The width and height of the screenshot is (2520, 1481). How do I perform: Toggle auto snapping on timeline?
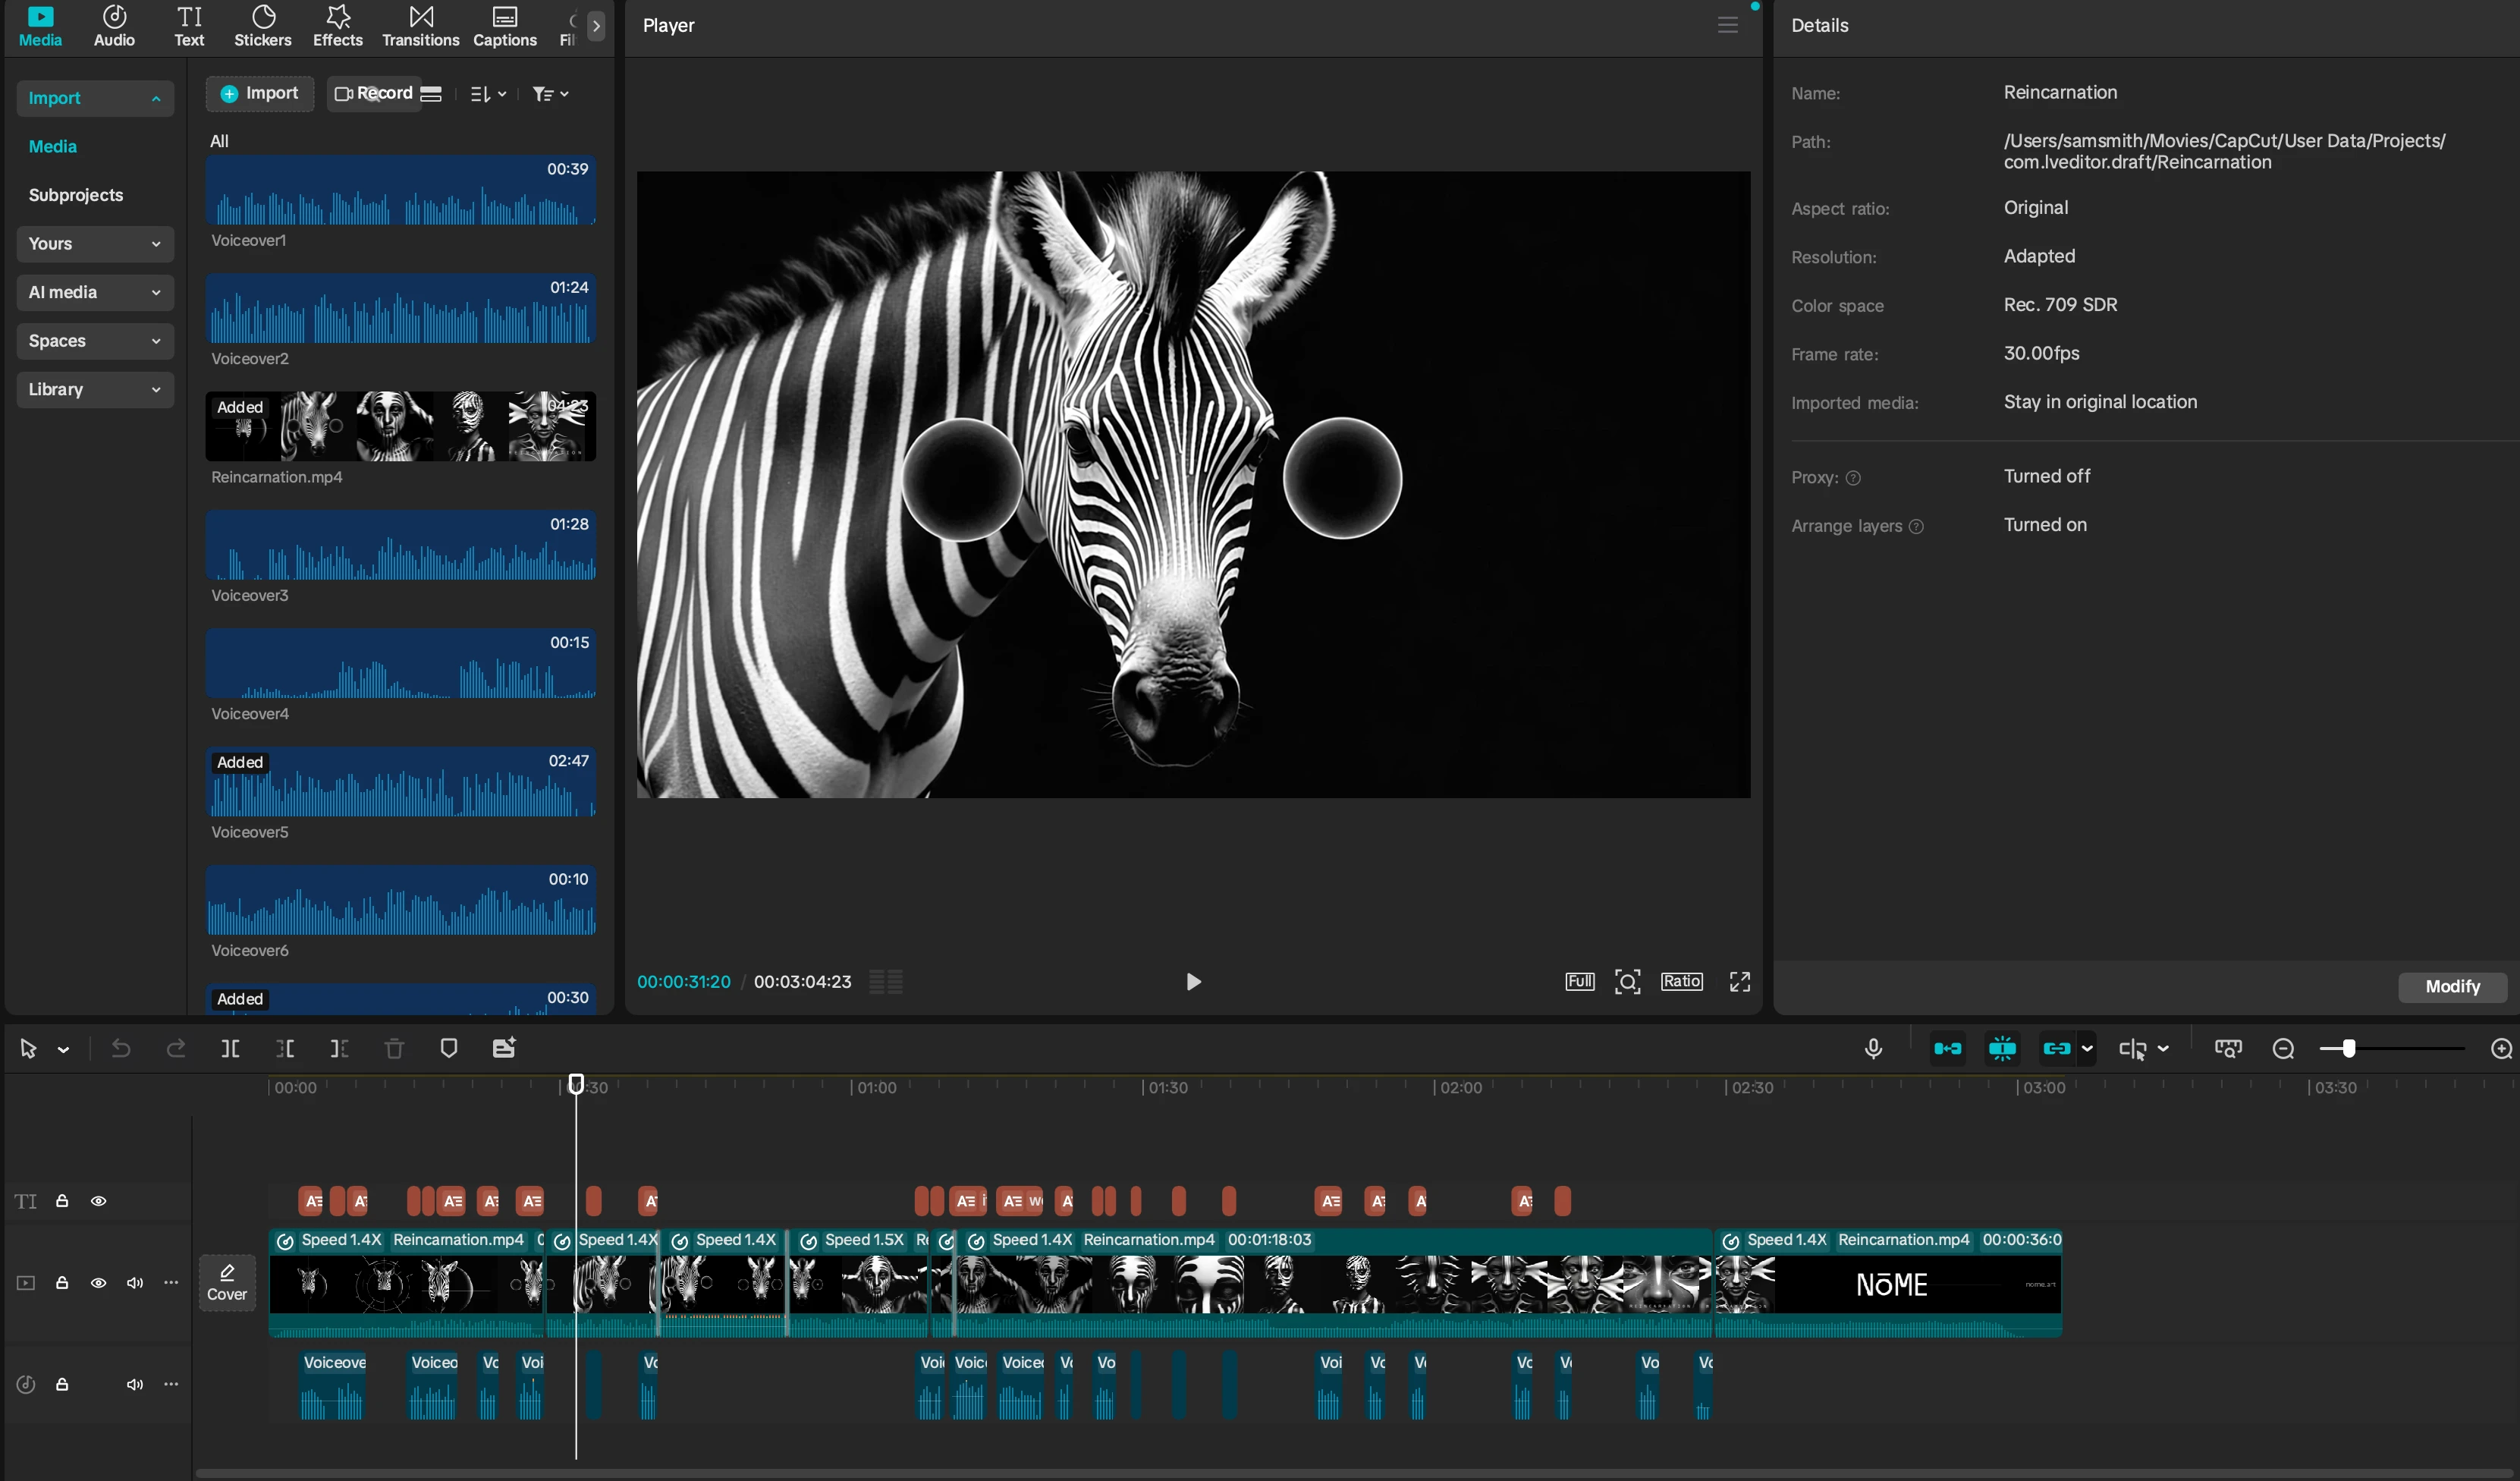(x=2002, y=1048)
